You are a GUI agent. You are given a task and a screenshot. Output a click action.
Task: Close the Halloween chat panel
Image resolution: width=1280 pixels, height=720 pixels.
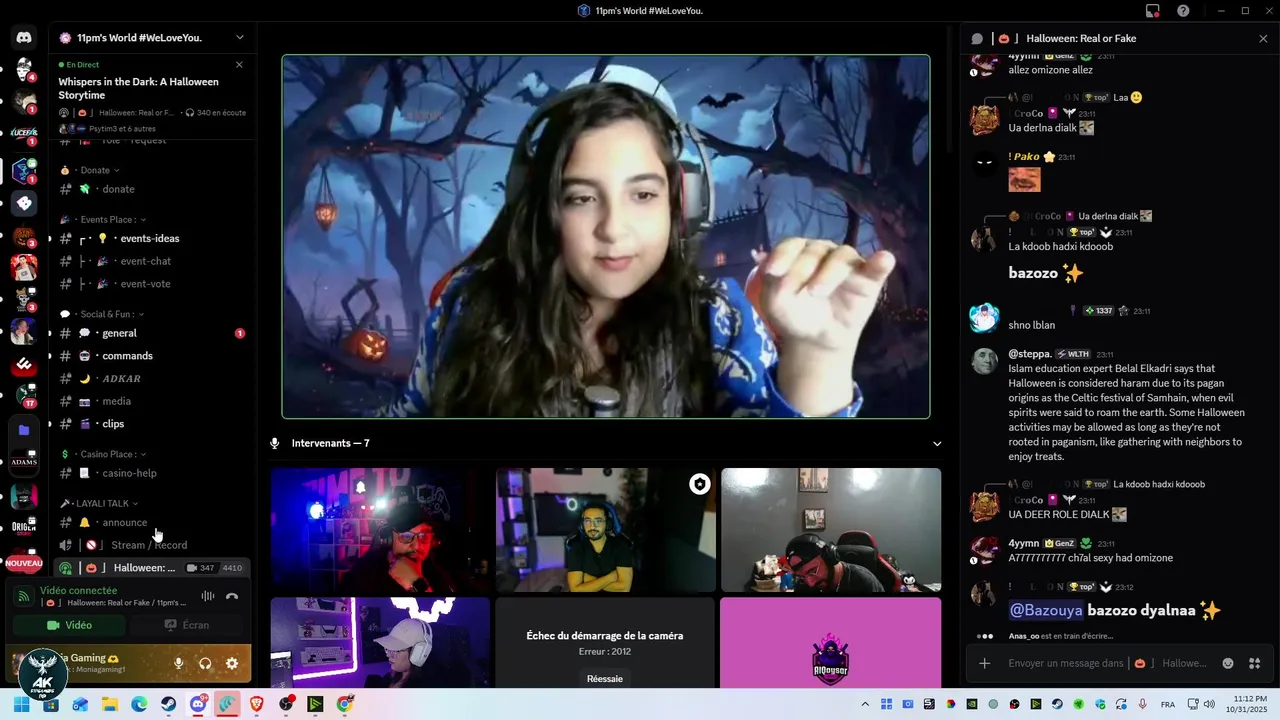click(1263, 38)
